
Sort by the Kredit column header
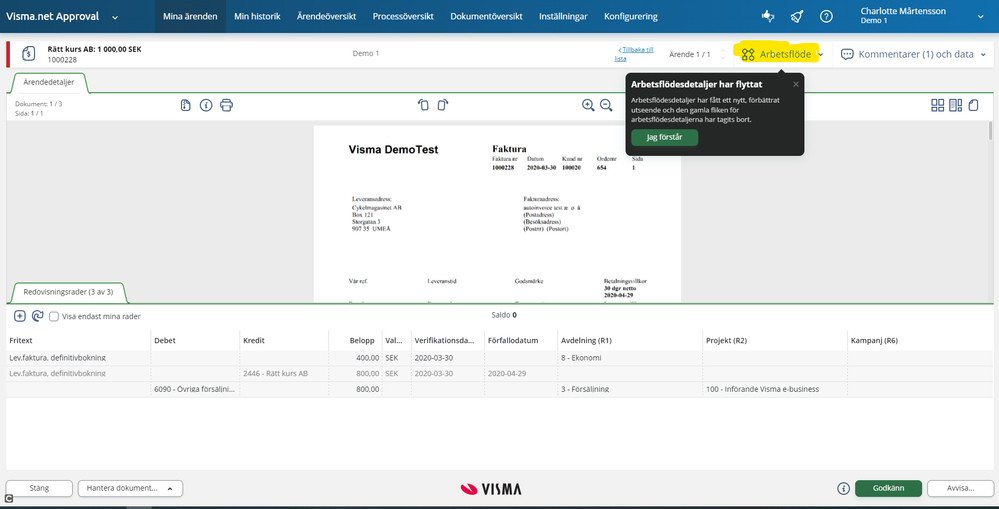pos(284,340)
